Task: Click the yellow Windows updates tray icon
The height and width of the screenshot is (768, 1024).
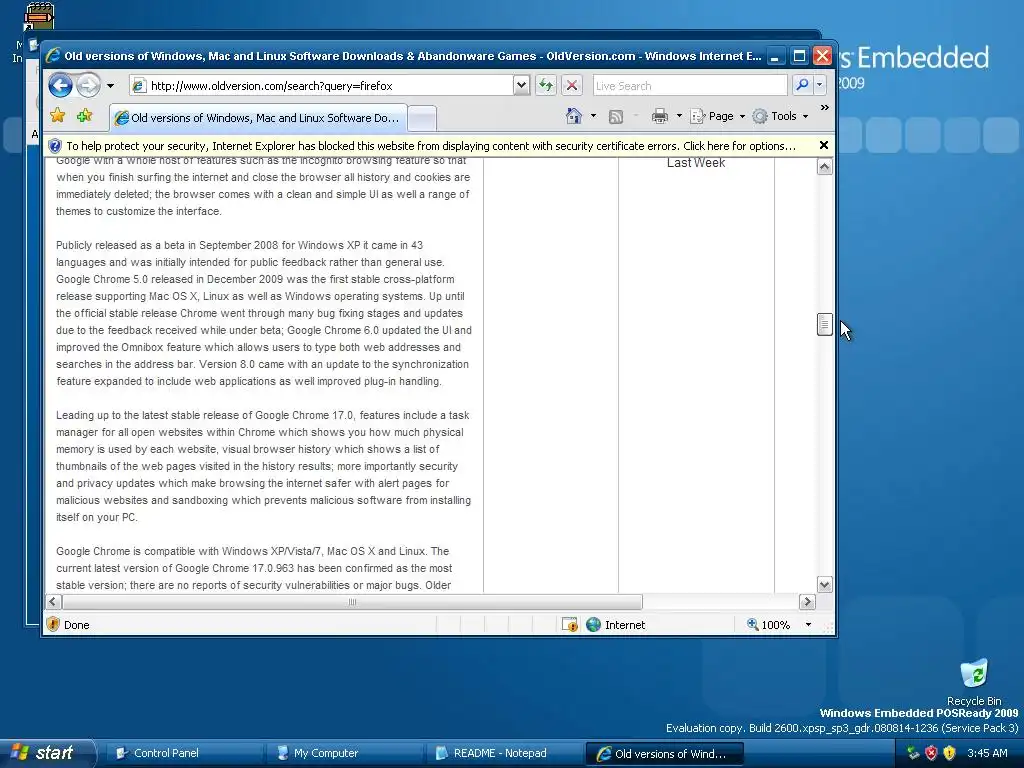Action: (x=949, y=753)
